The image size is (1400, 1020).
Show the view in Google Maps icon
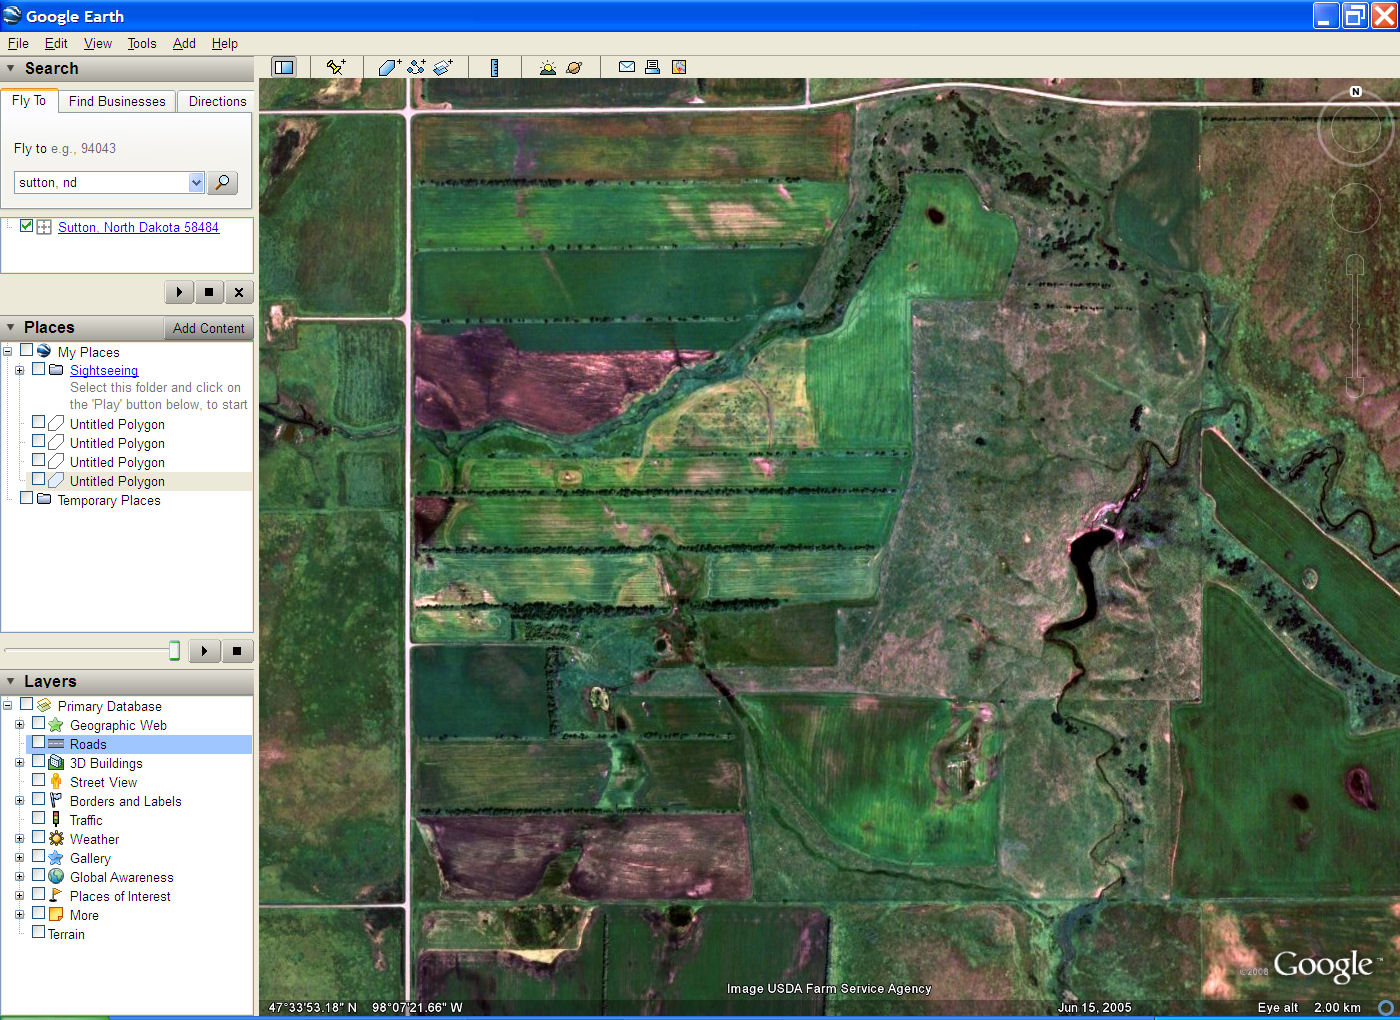click(x=679, y=67)
